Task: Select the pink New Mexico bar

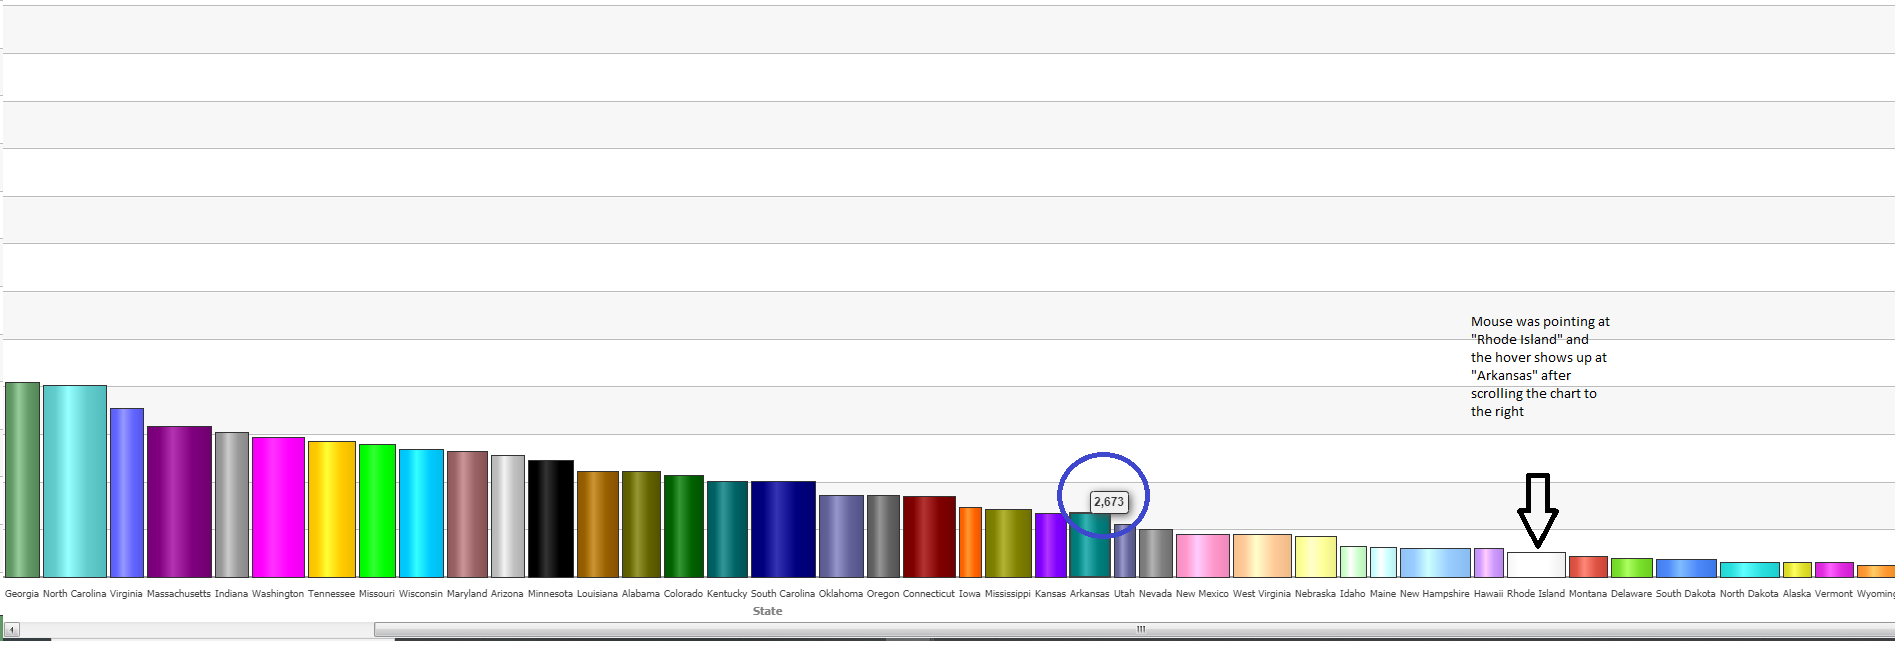Action: [x=1202, y=556]
